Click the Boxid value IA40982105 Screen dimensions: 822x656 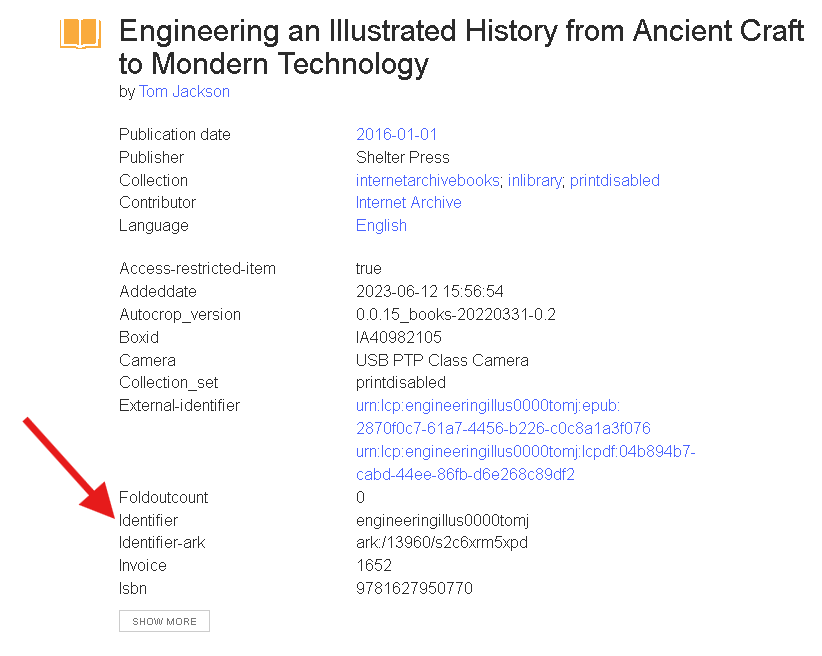pyautogui.click(x=398, y=337)
